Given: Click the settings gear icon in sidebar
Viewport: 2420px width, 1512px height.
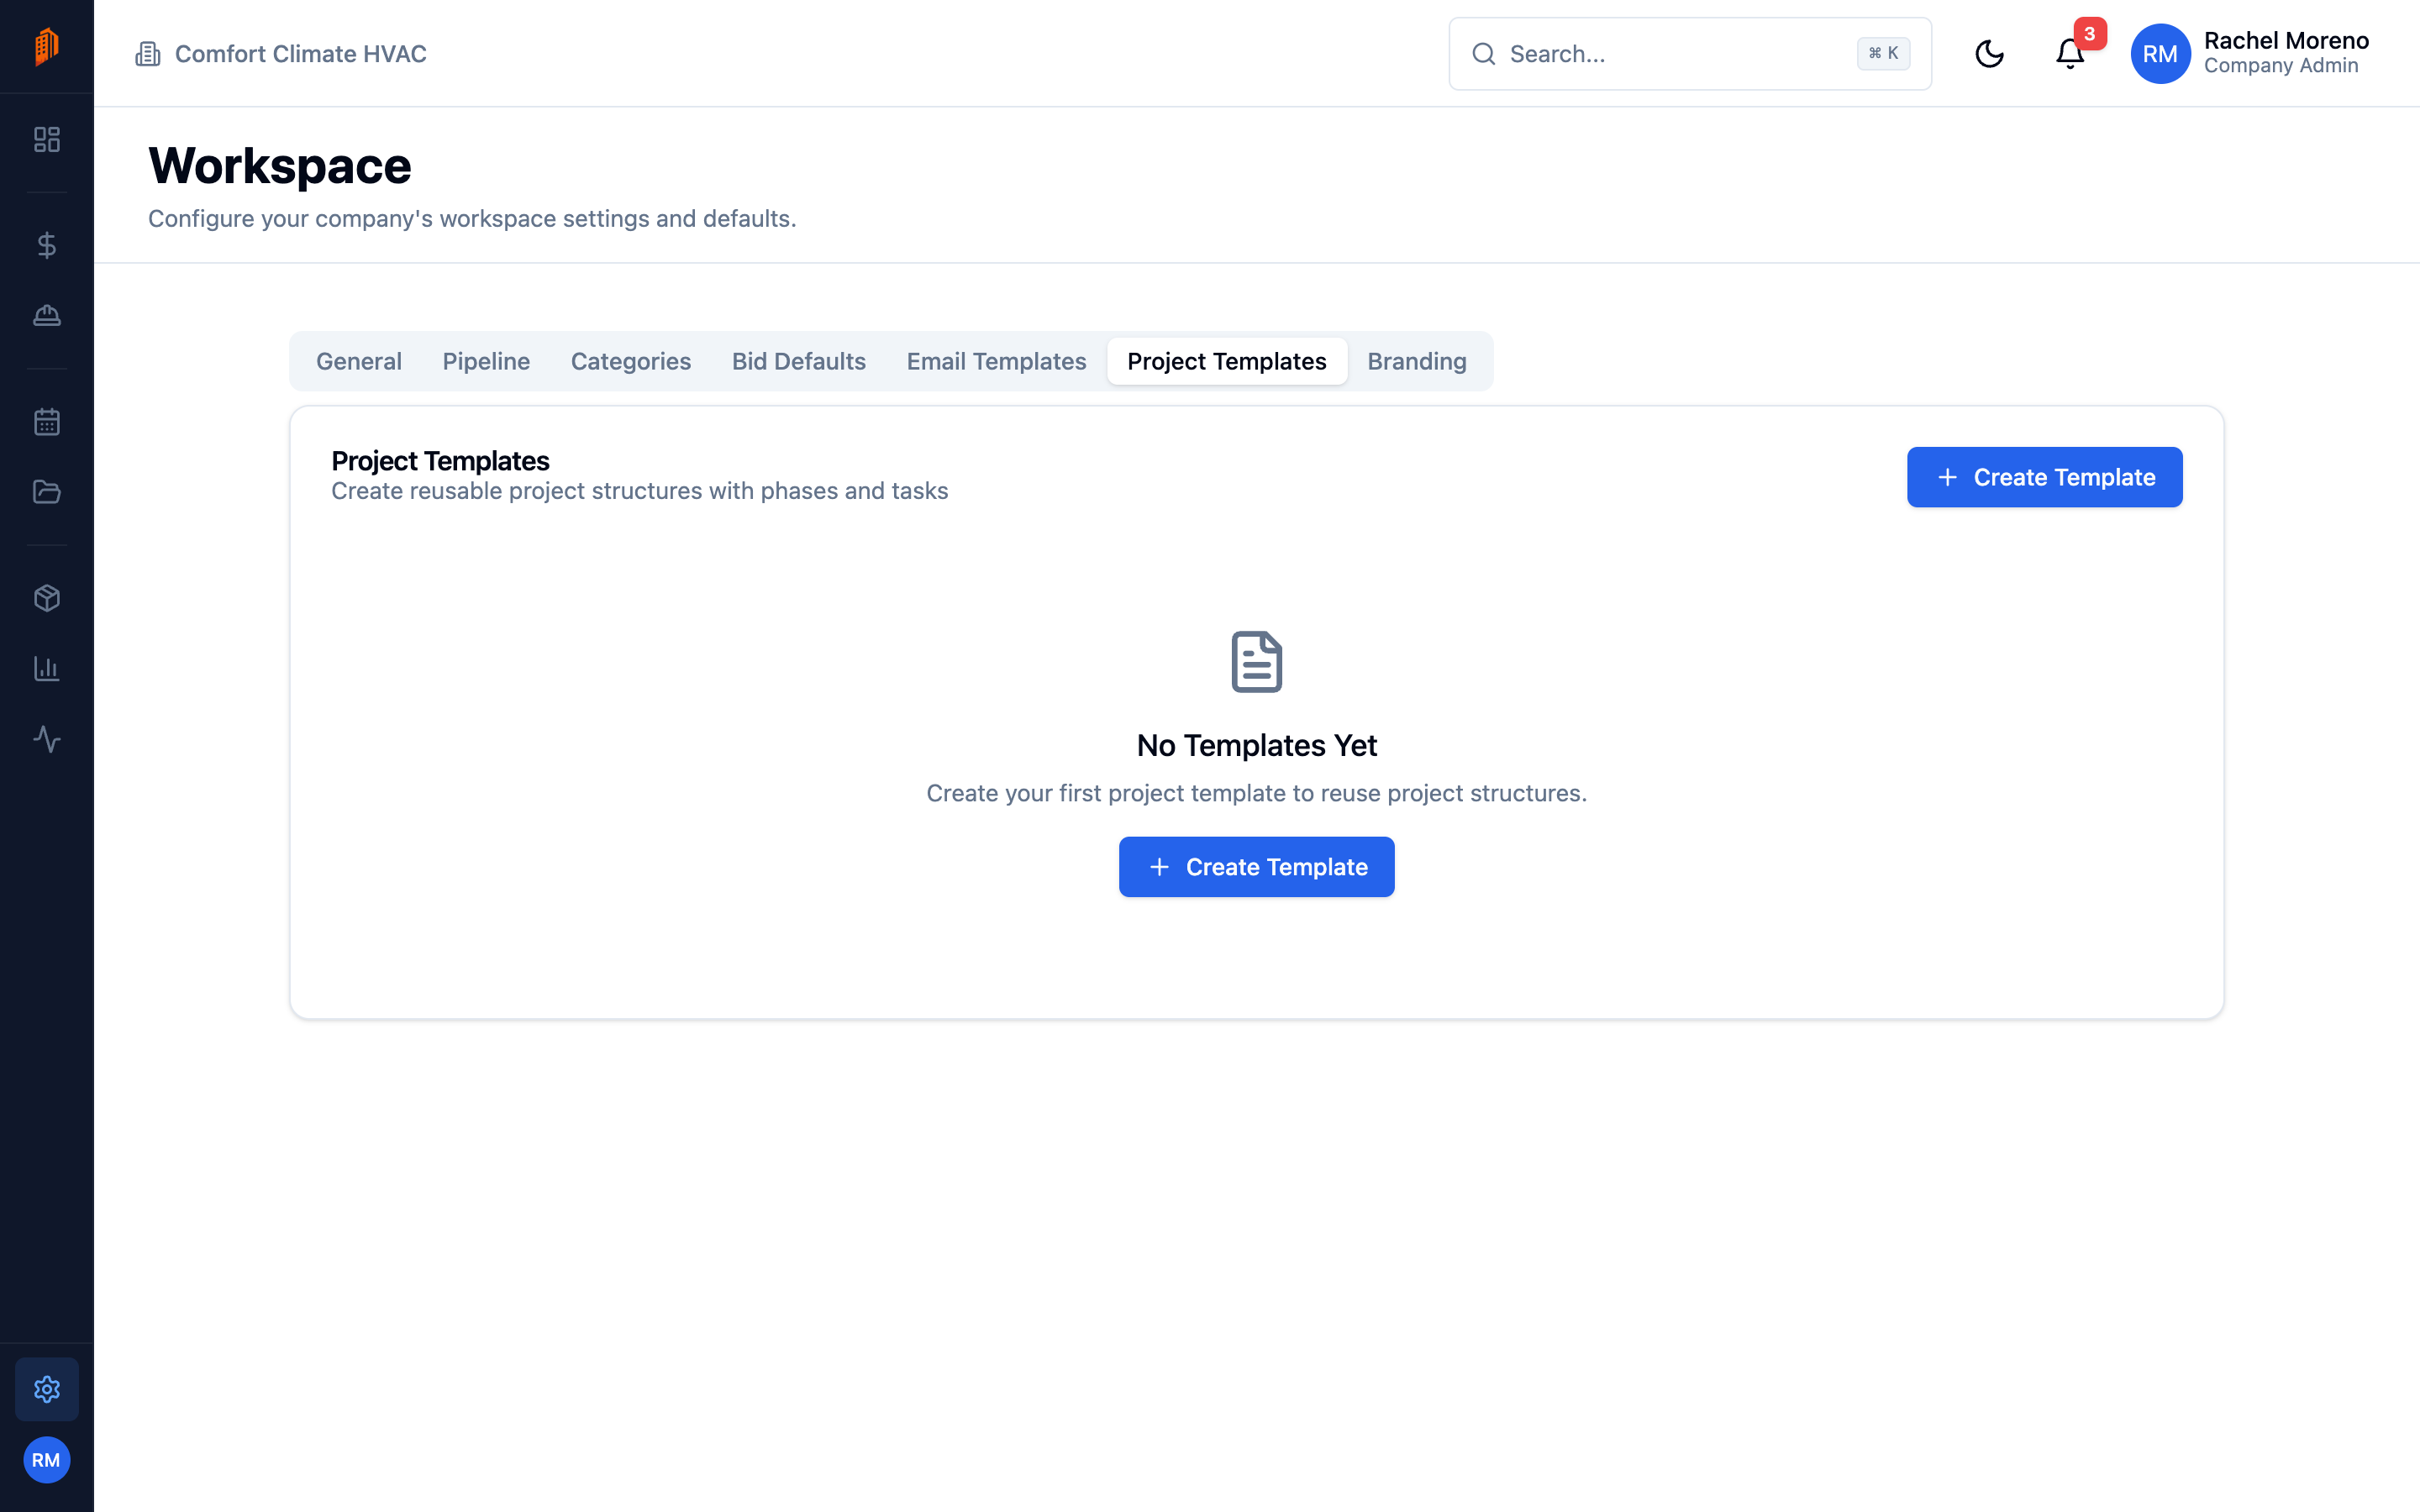Looking at the screenshot, I should click(x=47, y=1389).
